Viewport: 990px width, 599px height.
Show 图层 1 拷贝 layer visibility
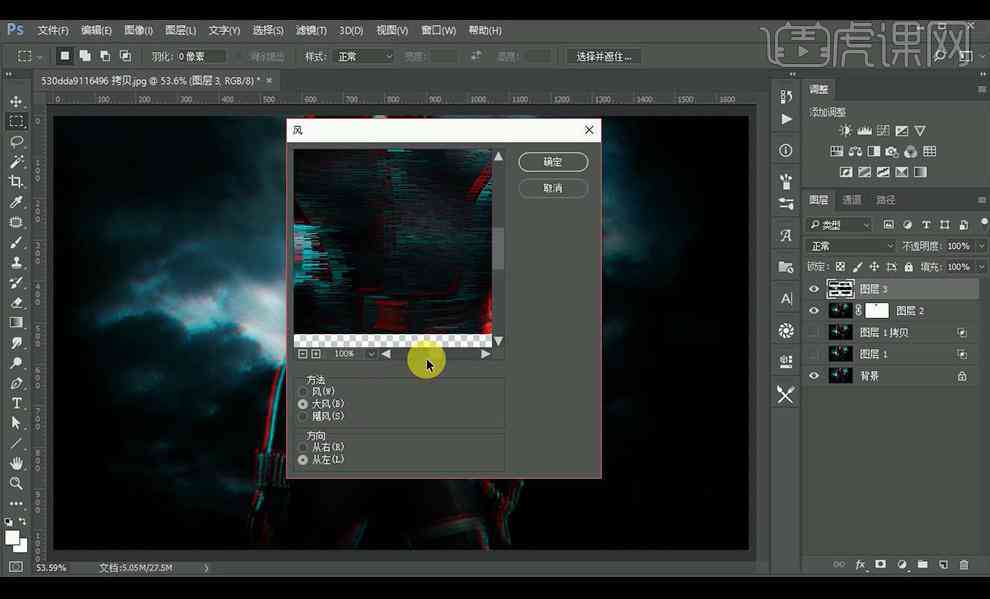click(x=814, y=332)
